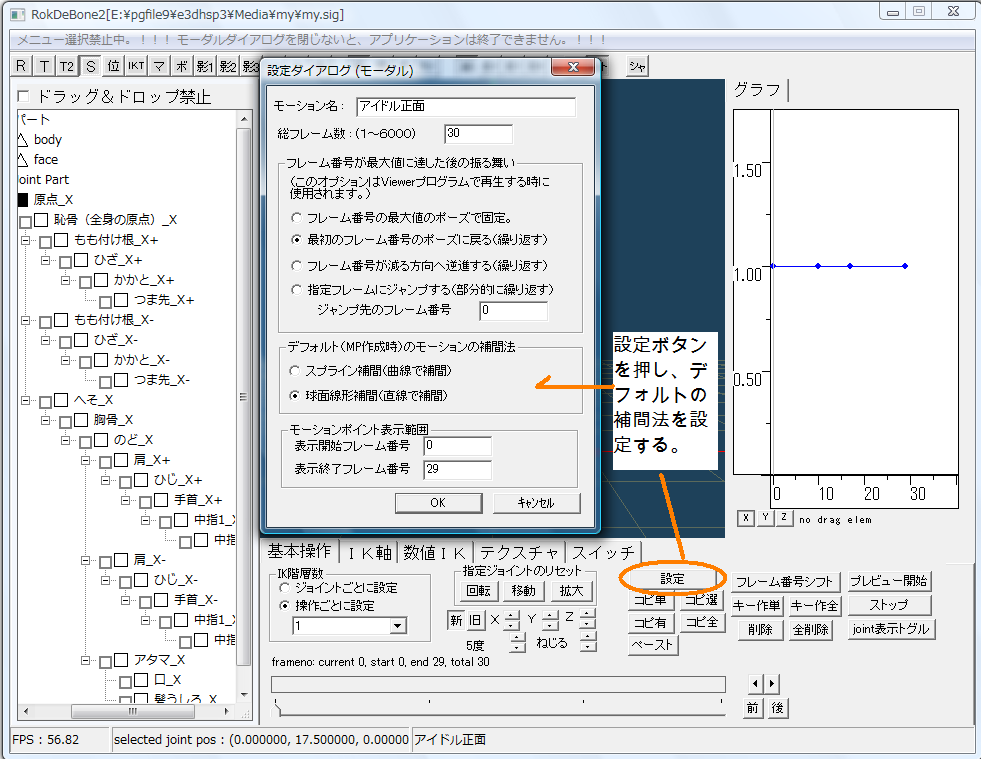Enable ドラッグ＆ドロップ禁止 checkbox
The width and height of the screenshot is (981, 759).
coord(24,97)
